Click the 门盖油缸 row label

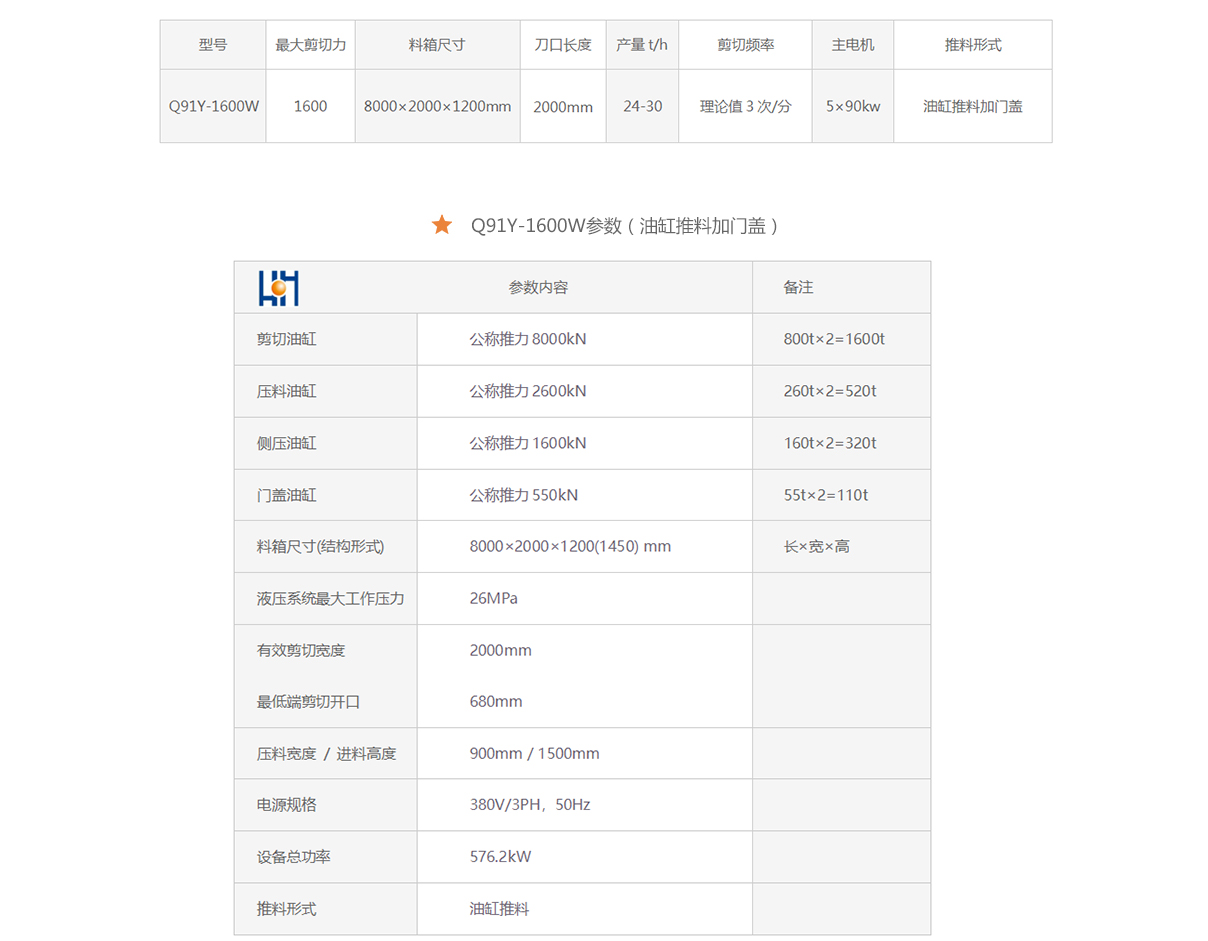tap(287, 495)
